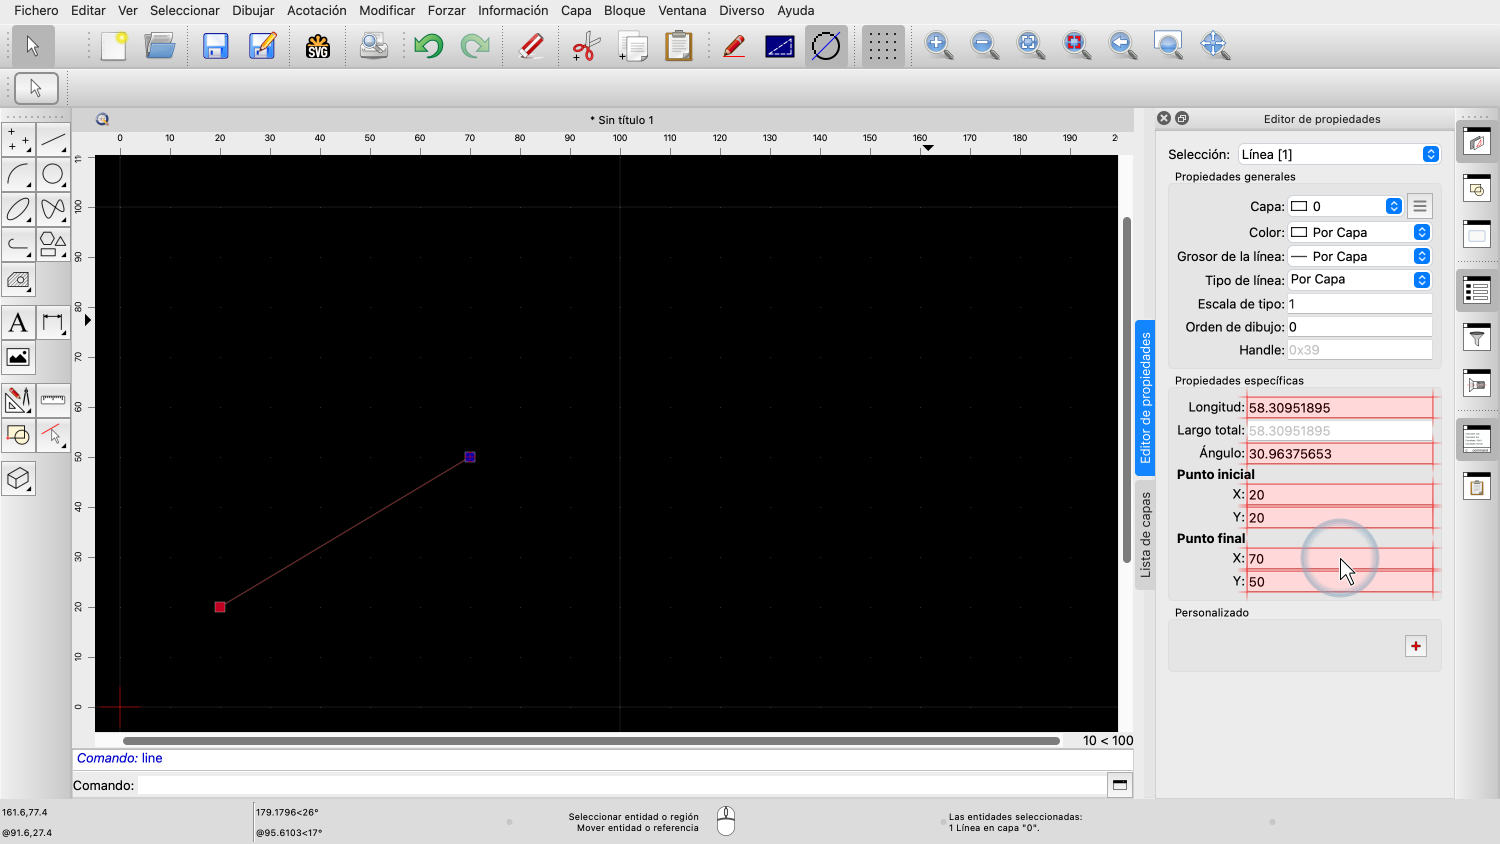Image resolution: width=1500 pixels, height=844 pixels.
Task: Open the Acotación menu
Action: click(316, 10)
